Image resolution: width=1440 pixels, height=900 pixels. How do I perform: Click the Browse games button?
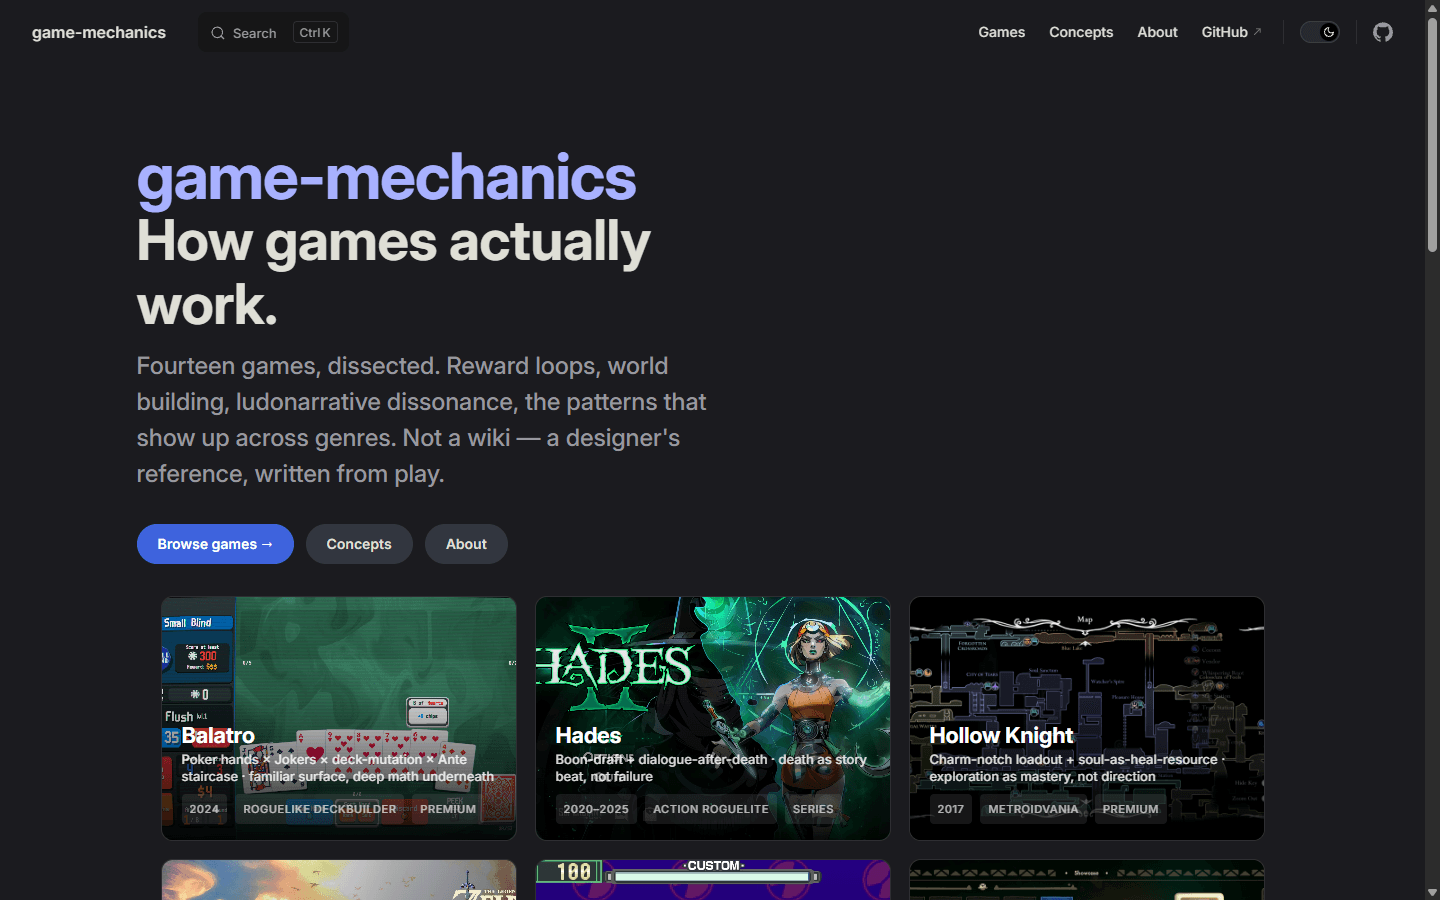215,544
